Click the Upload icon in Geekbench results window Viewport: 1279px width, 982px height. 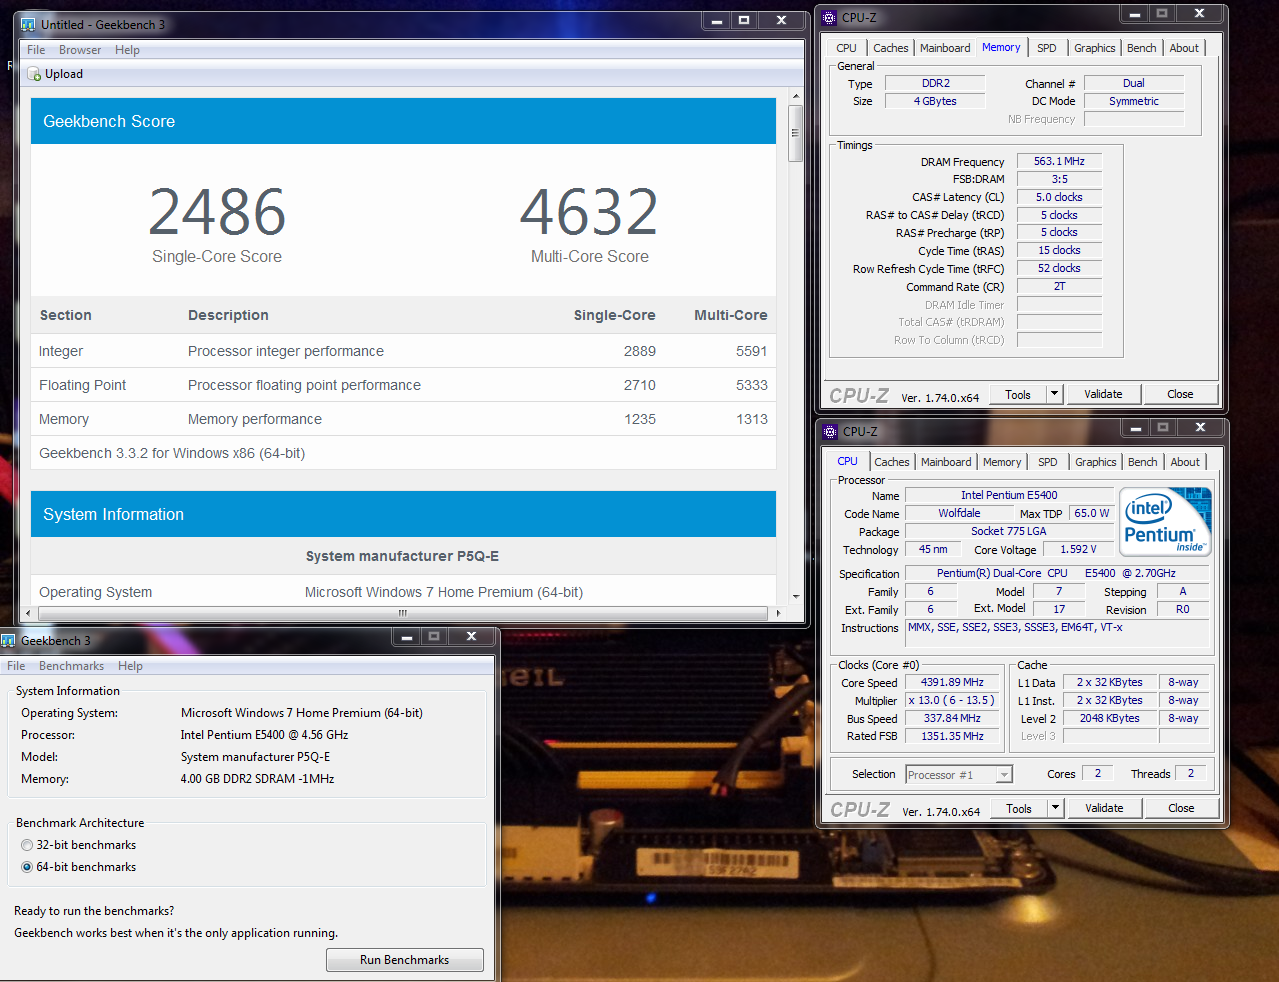click(34, 74)
